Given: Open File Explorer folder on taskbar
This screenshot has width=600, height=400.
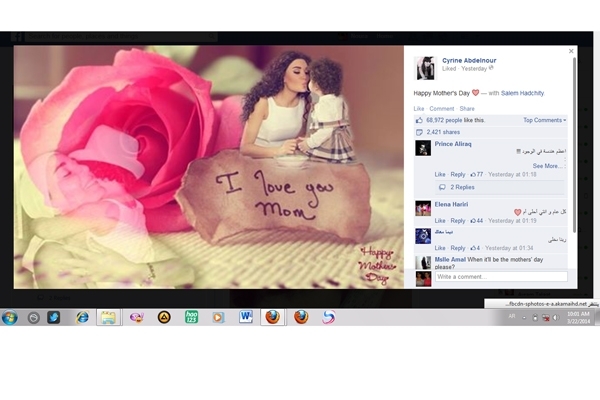Looking at the screenshot, I should point(108,317).
